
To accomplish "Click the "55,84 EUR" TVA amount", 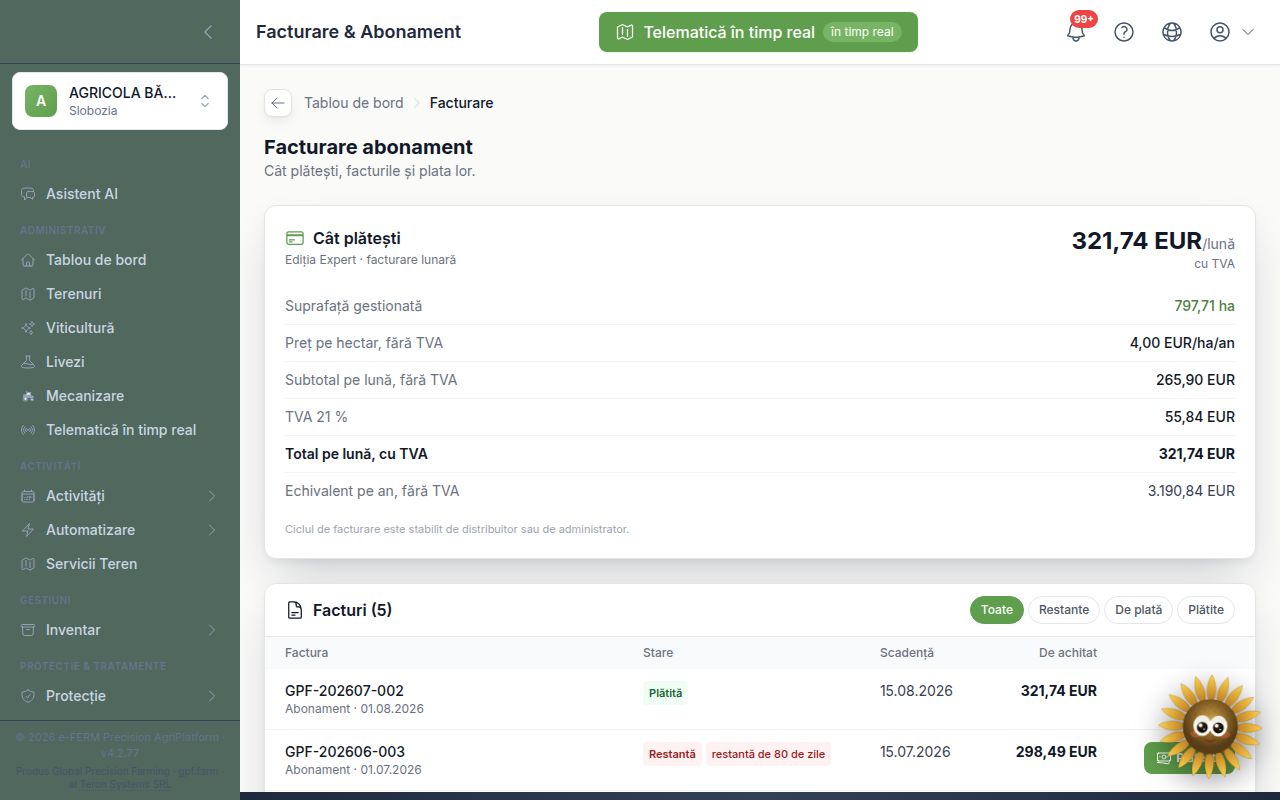I will pos(1200,417).
